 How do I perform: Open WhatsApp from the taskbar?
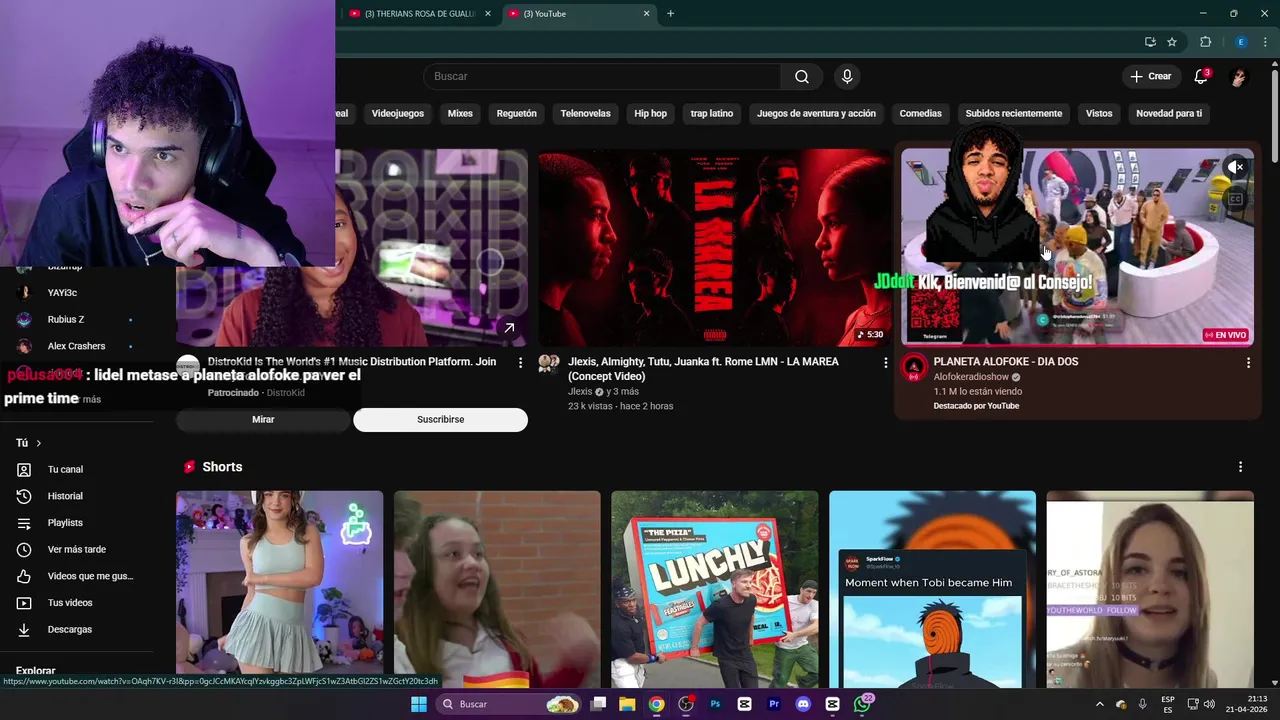click(x=862, y=704)
